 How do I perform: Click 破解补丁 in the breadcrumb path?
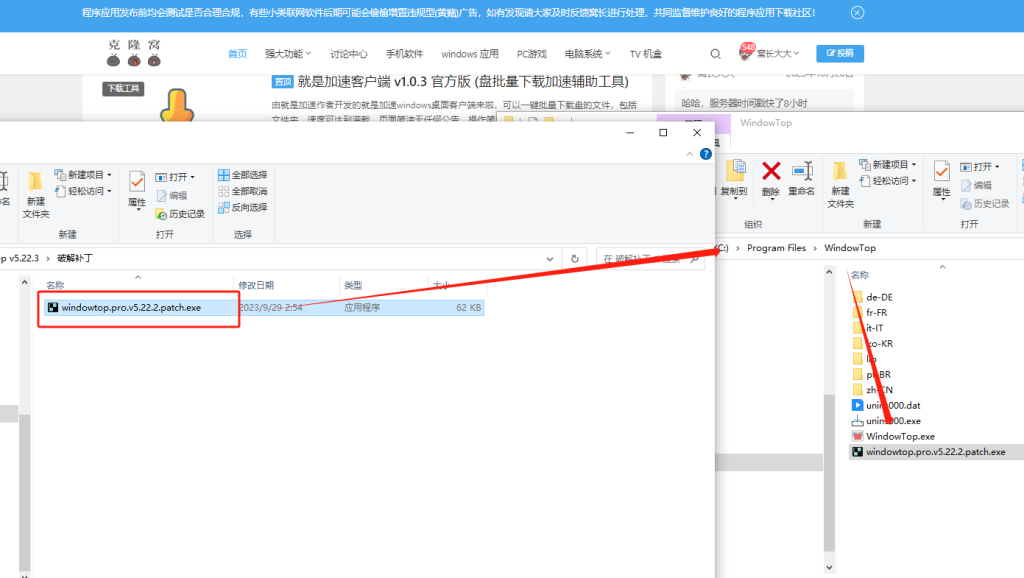tap(75, 259)
